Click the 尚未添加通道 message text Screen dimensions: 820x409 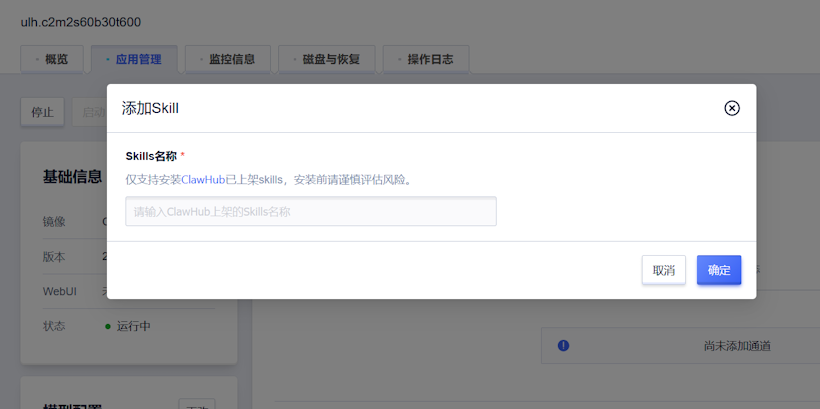click(737, 346)
